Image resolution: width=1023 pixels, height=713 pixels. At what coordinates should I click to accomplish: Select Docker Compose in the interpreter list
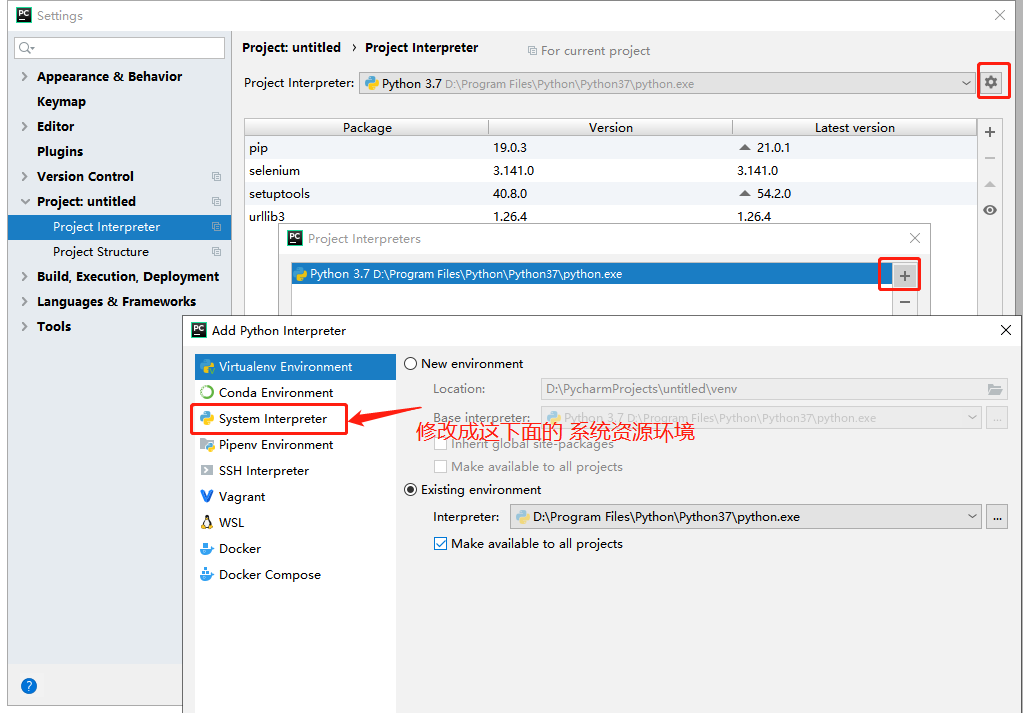coord(295,575)
